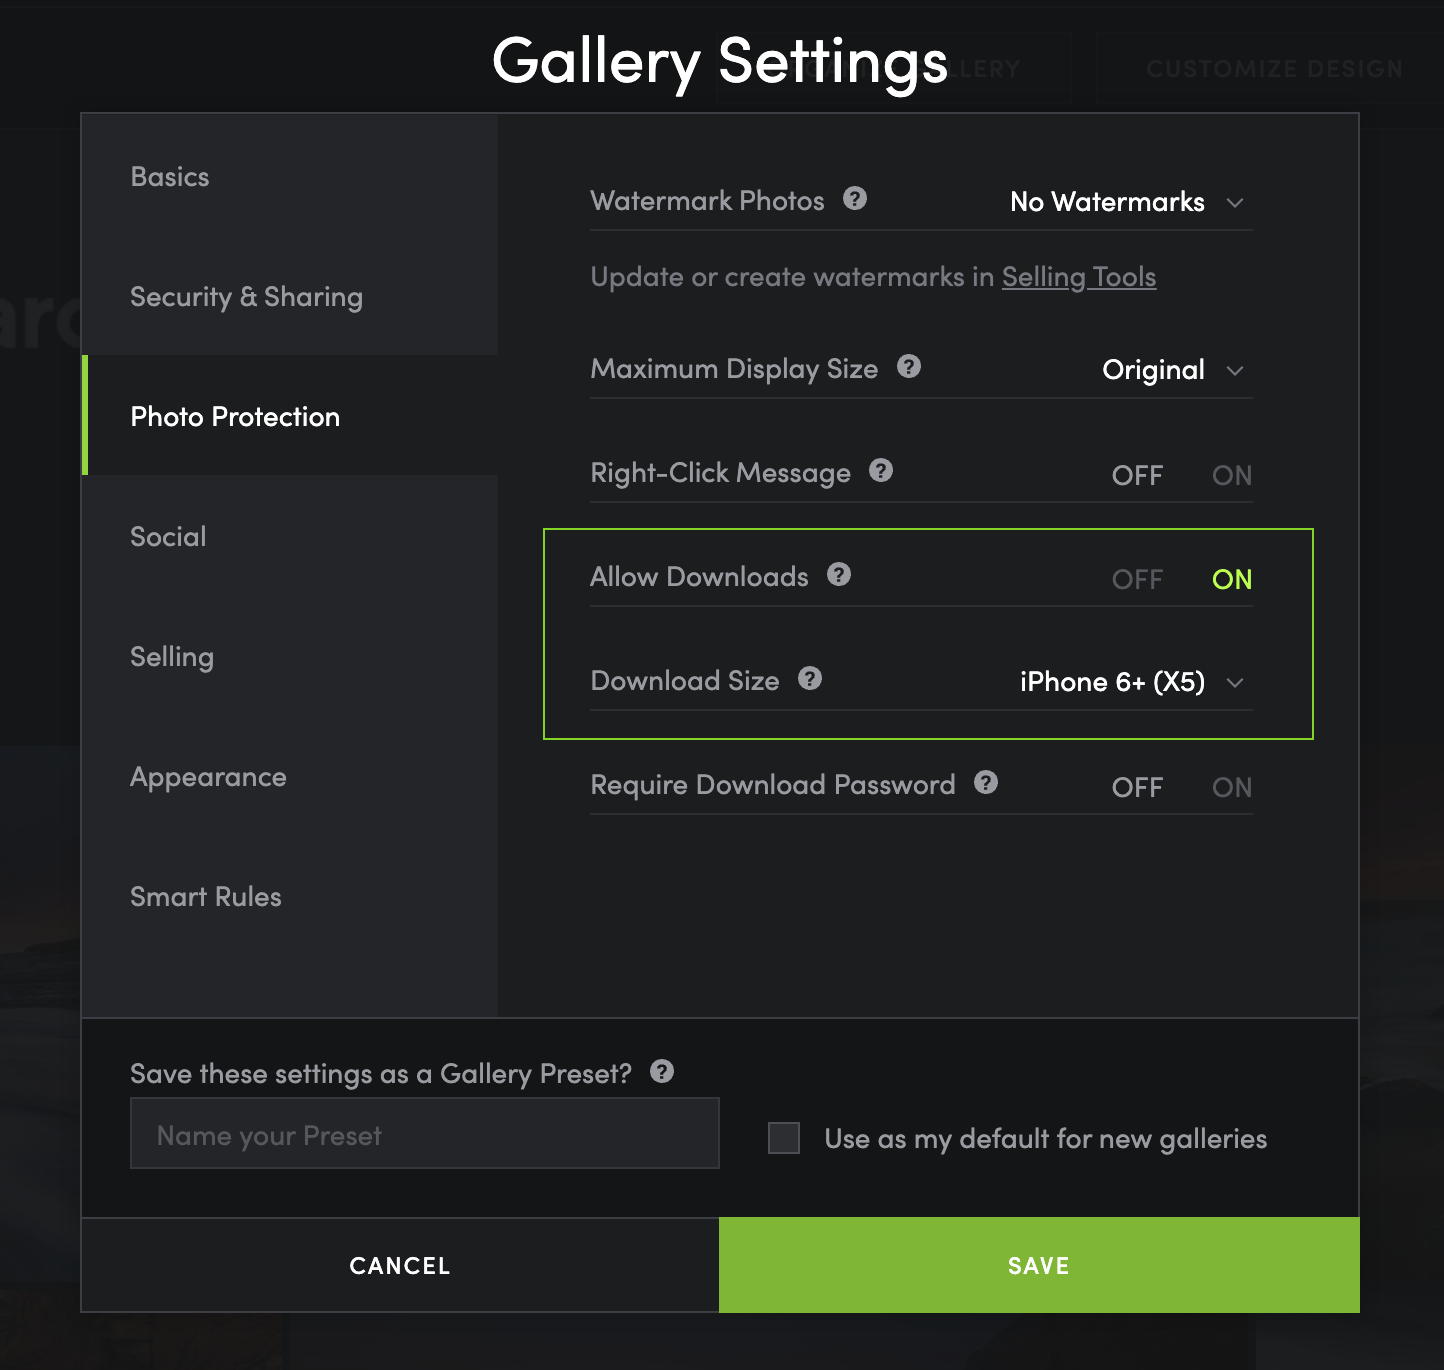View the Allow Downloads help tooltip icon
This screenshot has width=1444, height=1370.
[839, 575]
